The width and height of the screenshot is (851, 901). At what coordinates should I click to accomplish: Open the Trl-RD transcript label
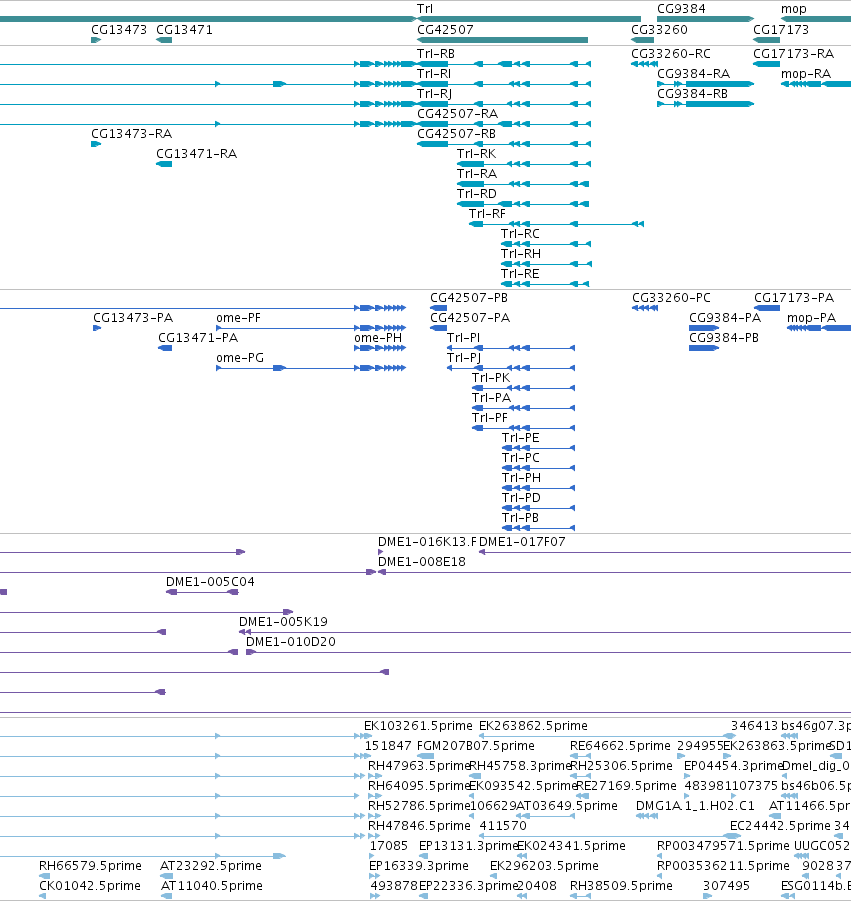476,194
